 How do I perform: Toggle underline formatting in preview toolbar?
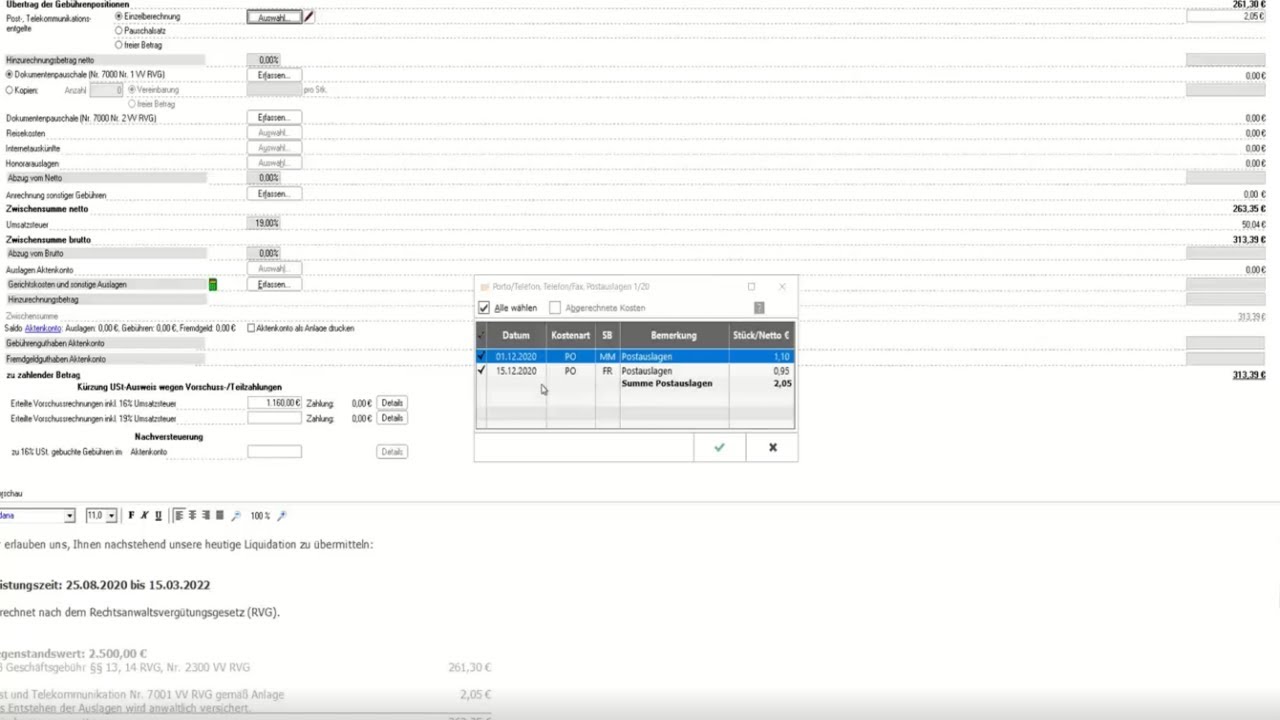(x=158, y=516)
